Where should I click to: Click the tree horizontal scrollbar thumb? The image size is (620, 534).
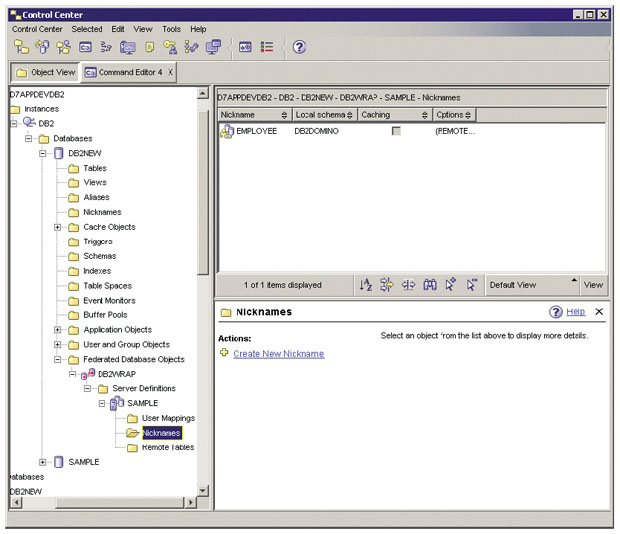click(x=120, y=502)
